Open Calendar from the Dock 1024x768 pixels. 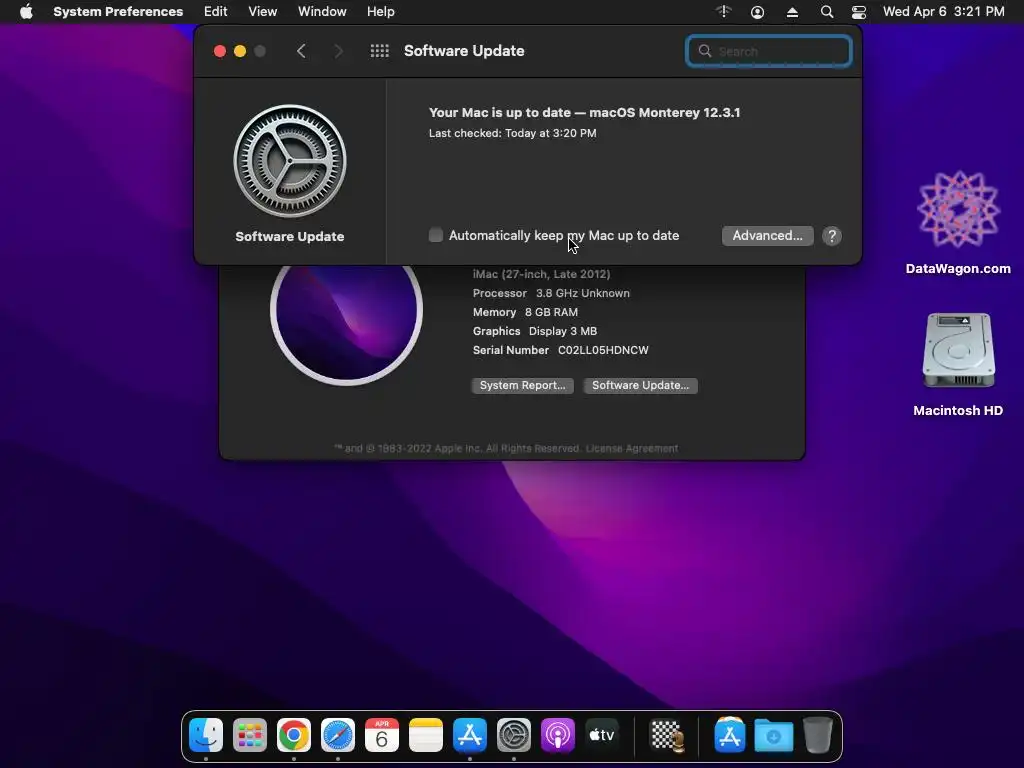(x=381, y=735)
